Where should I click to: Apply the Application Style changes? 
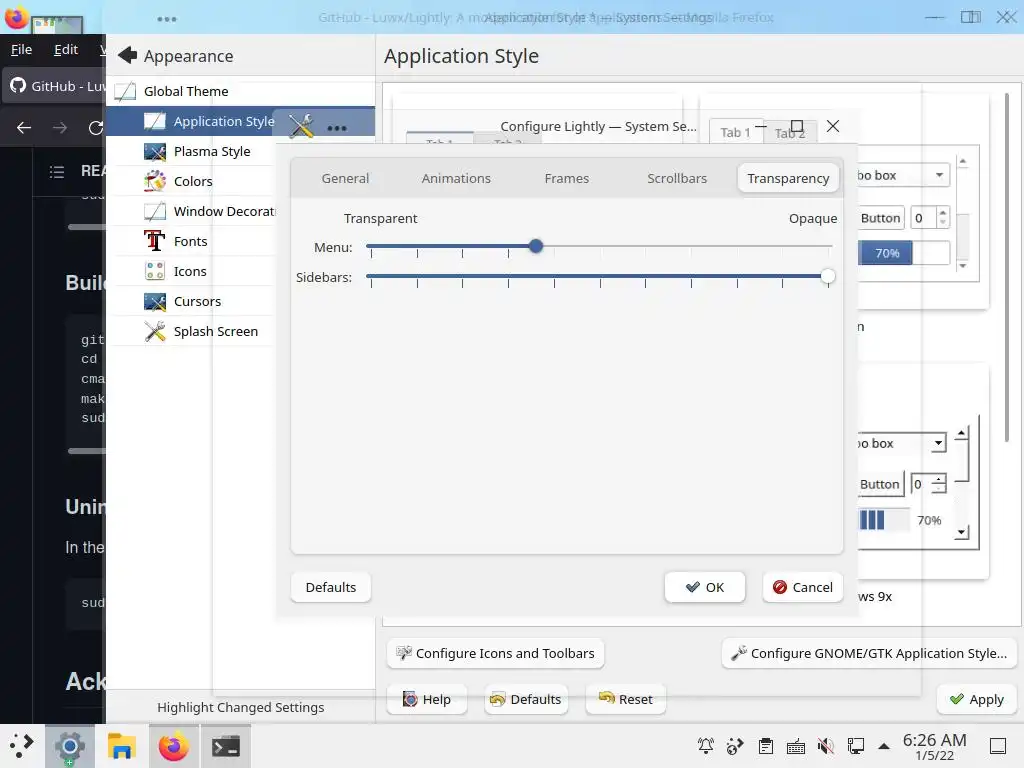977,699
